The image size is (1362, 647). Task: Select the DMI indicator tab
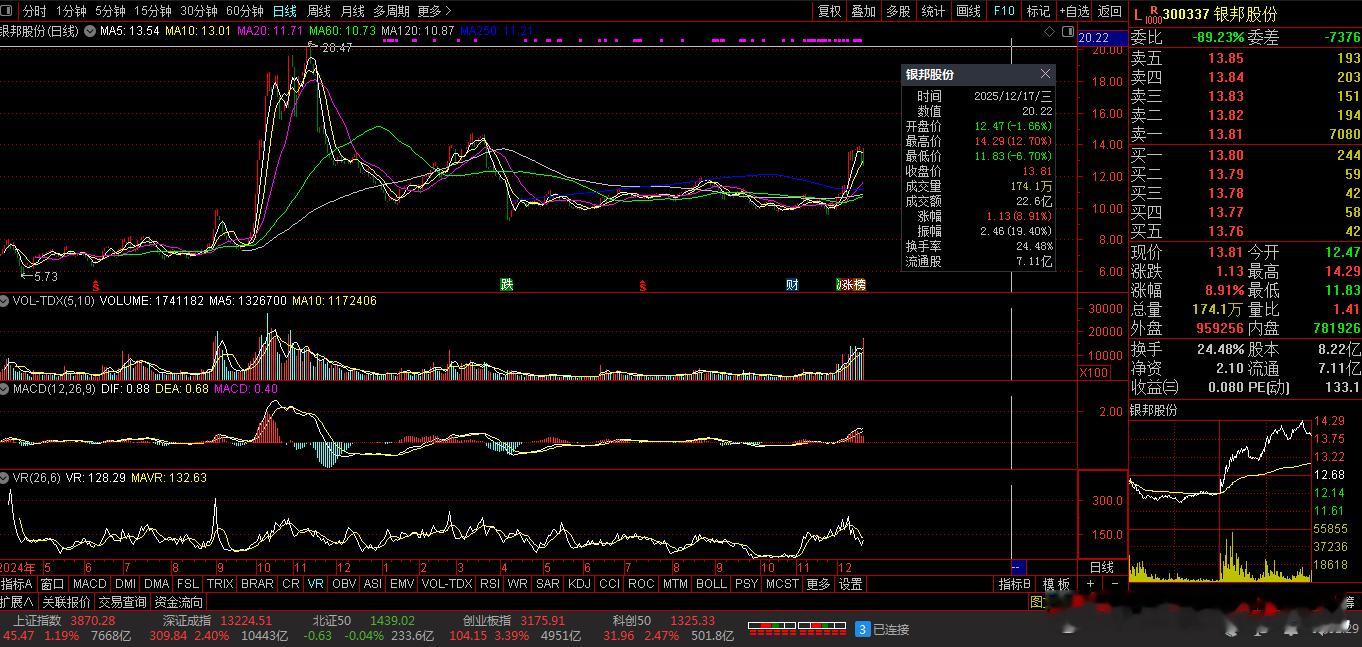pyautogui.click(x=125, y=584)
